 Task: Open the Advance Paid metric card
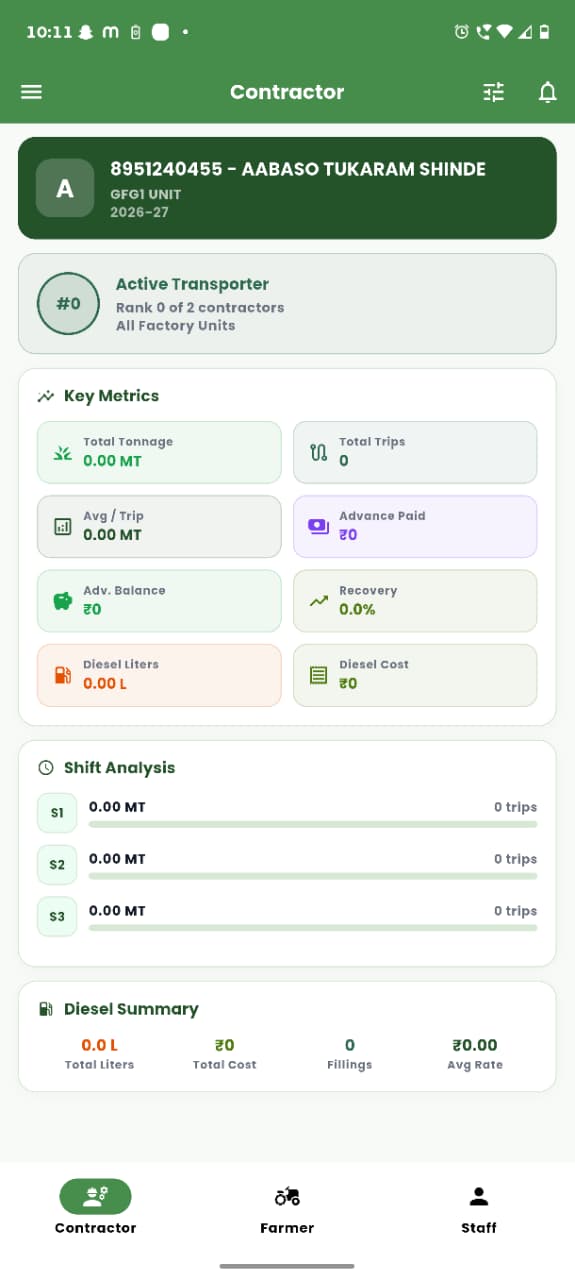click(415, 526)
